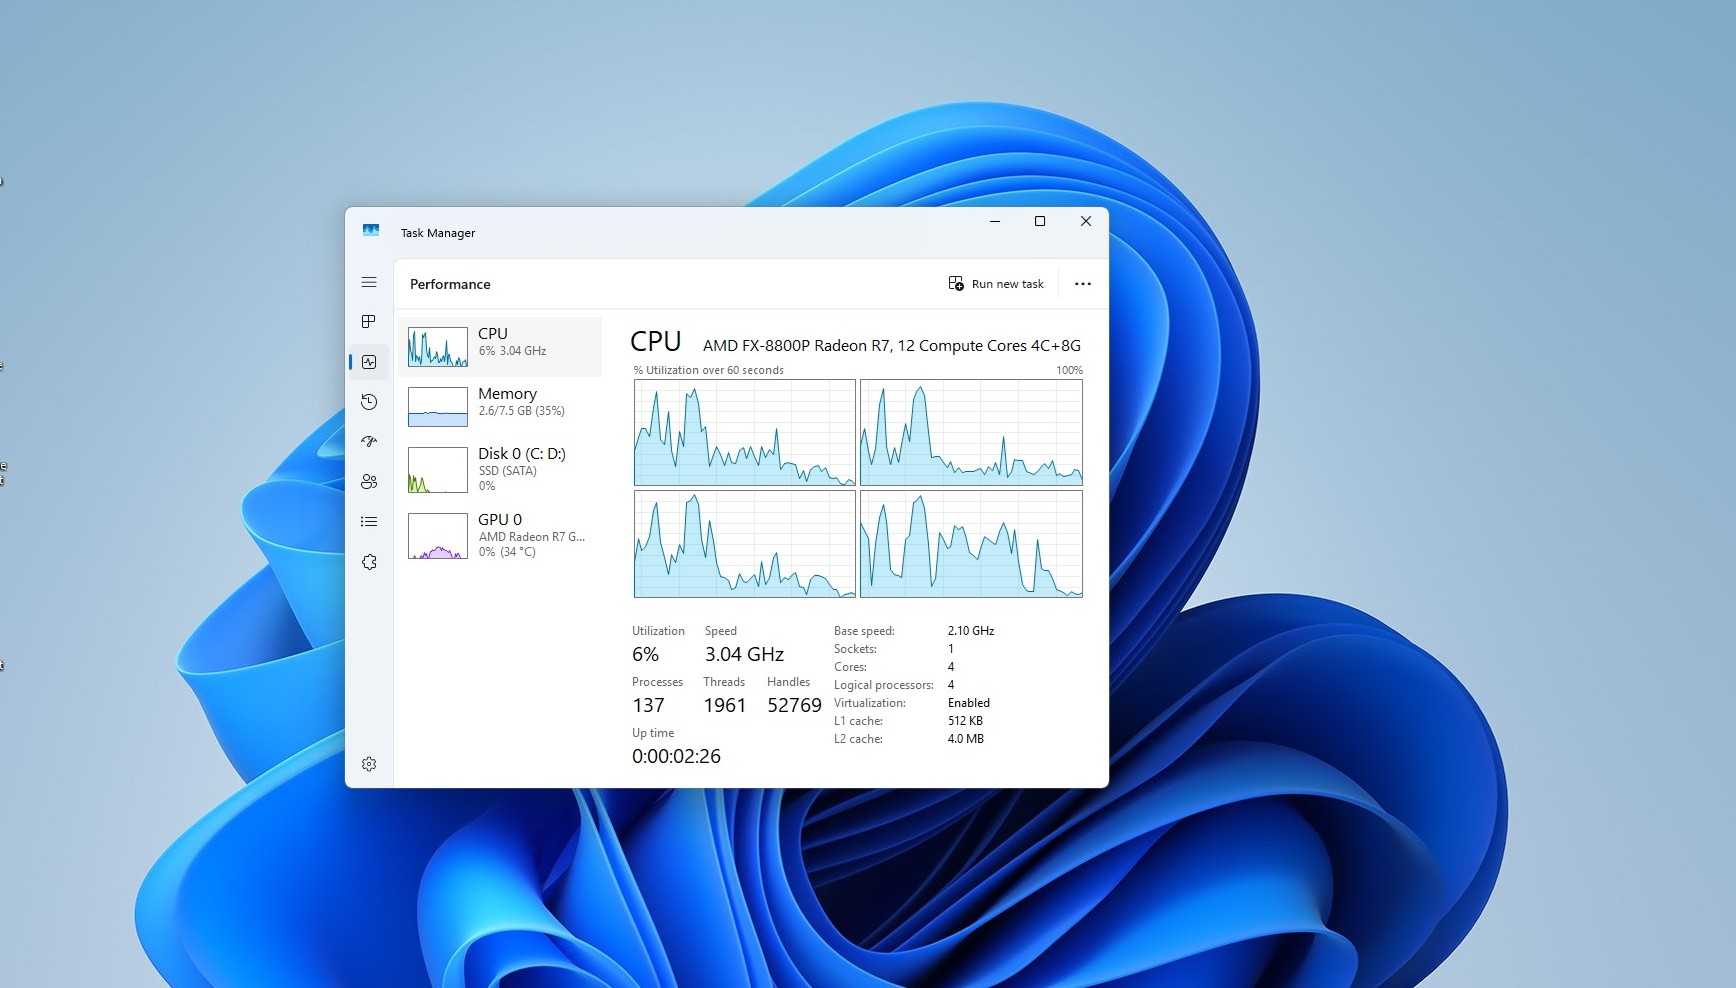This screenshot has height=988, width=1736.
Task: Go to Startup apps sidebar icon
Action: (x=369, y=441)
